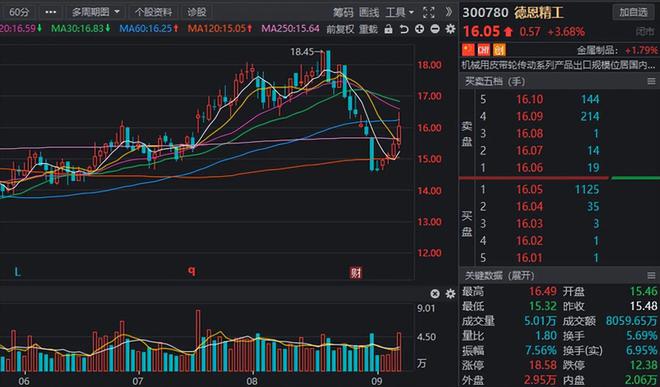The height and width of the screenshot is (387, 660).
Task: Open 个股资料 tab
Action: tap(154, 12)
